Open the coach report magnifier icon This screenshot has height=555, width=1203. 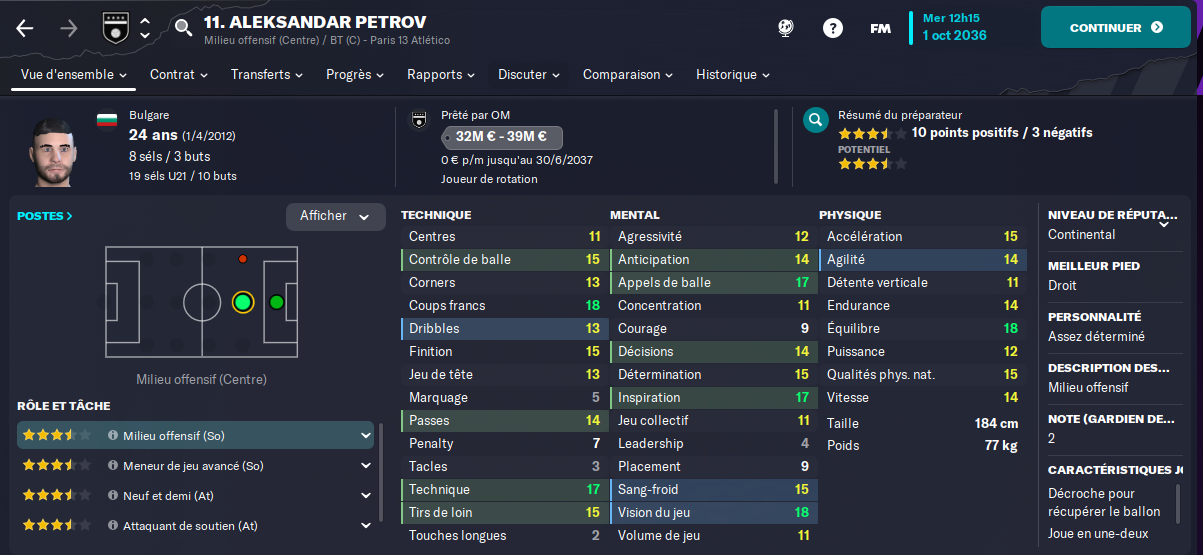click(816, 121)
